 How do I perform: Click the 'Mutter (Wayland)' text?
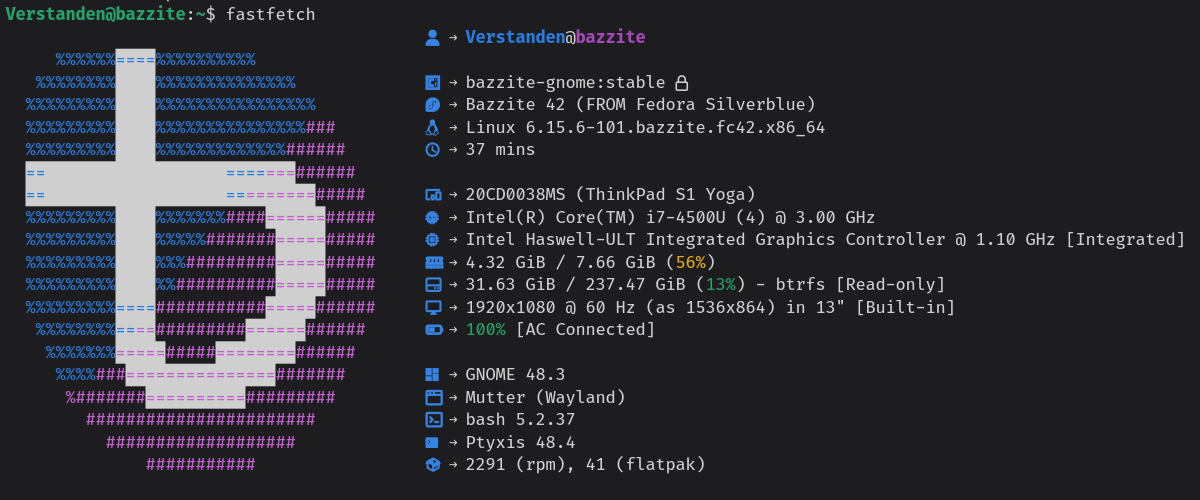coord(545,397)
